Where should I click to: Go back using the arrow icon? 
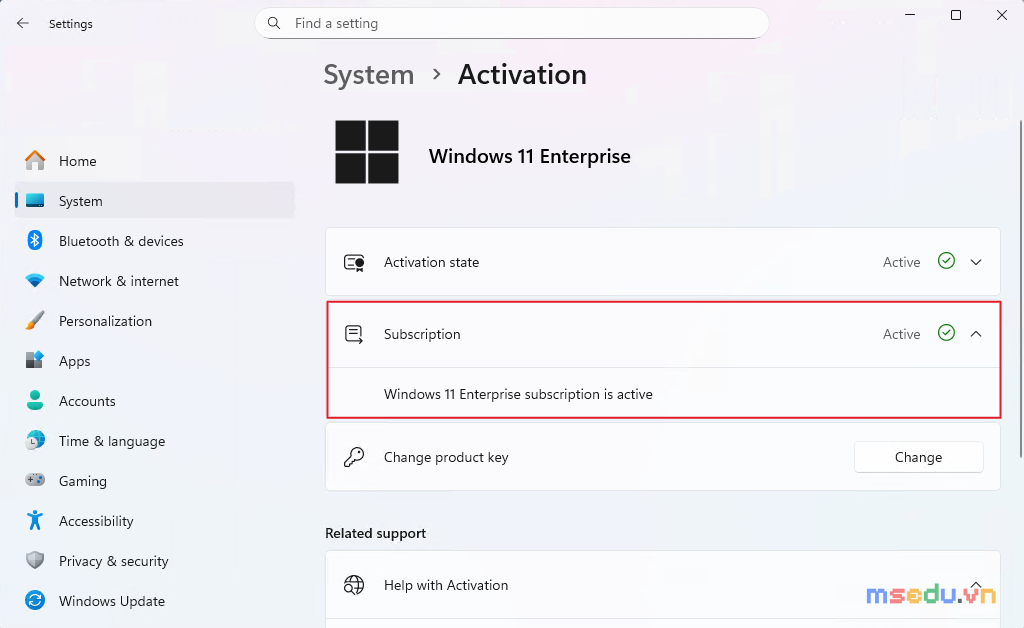pyautogui.click(x=23, y=24)
